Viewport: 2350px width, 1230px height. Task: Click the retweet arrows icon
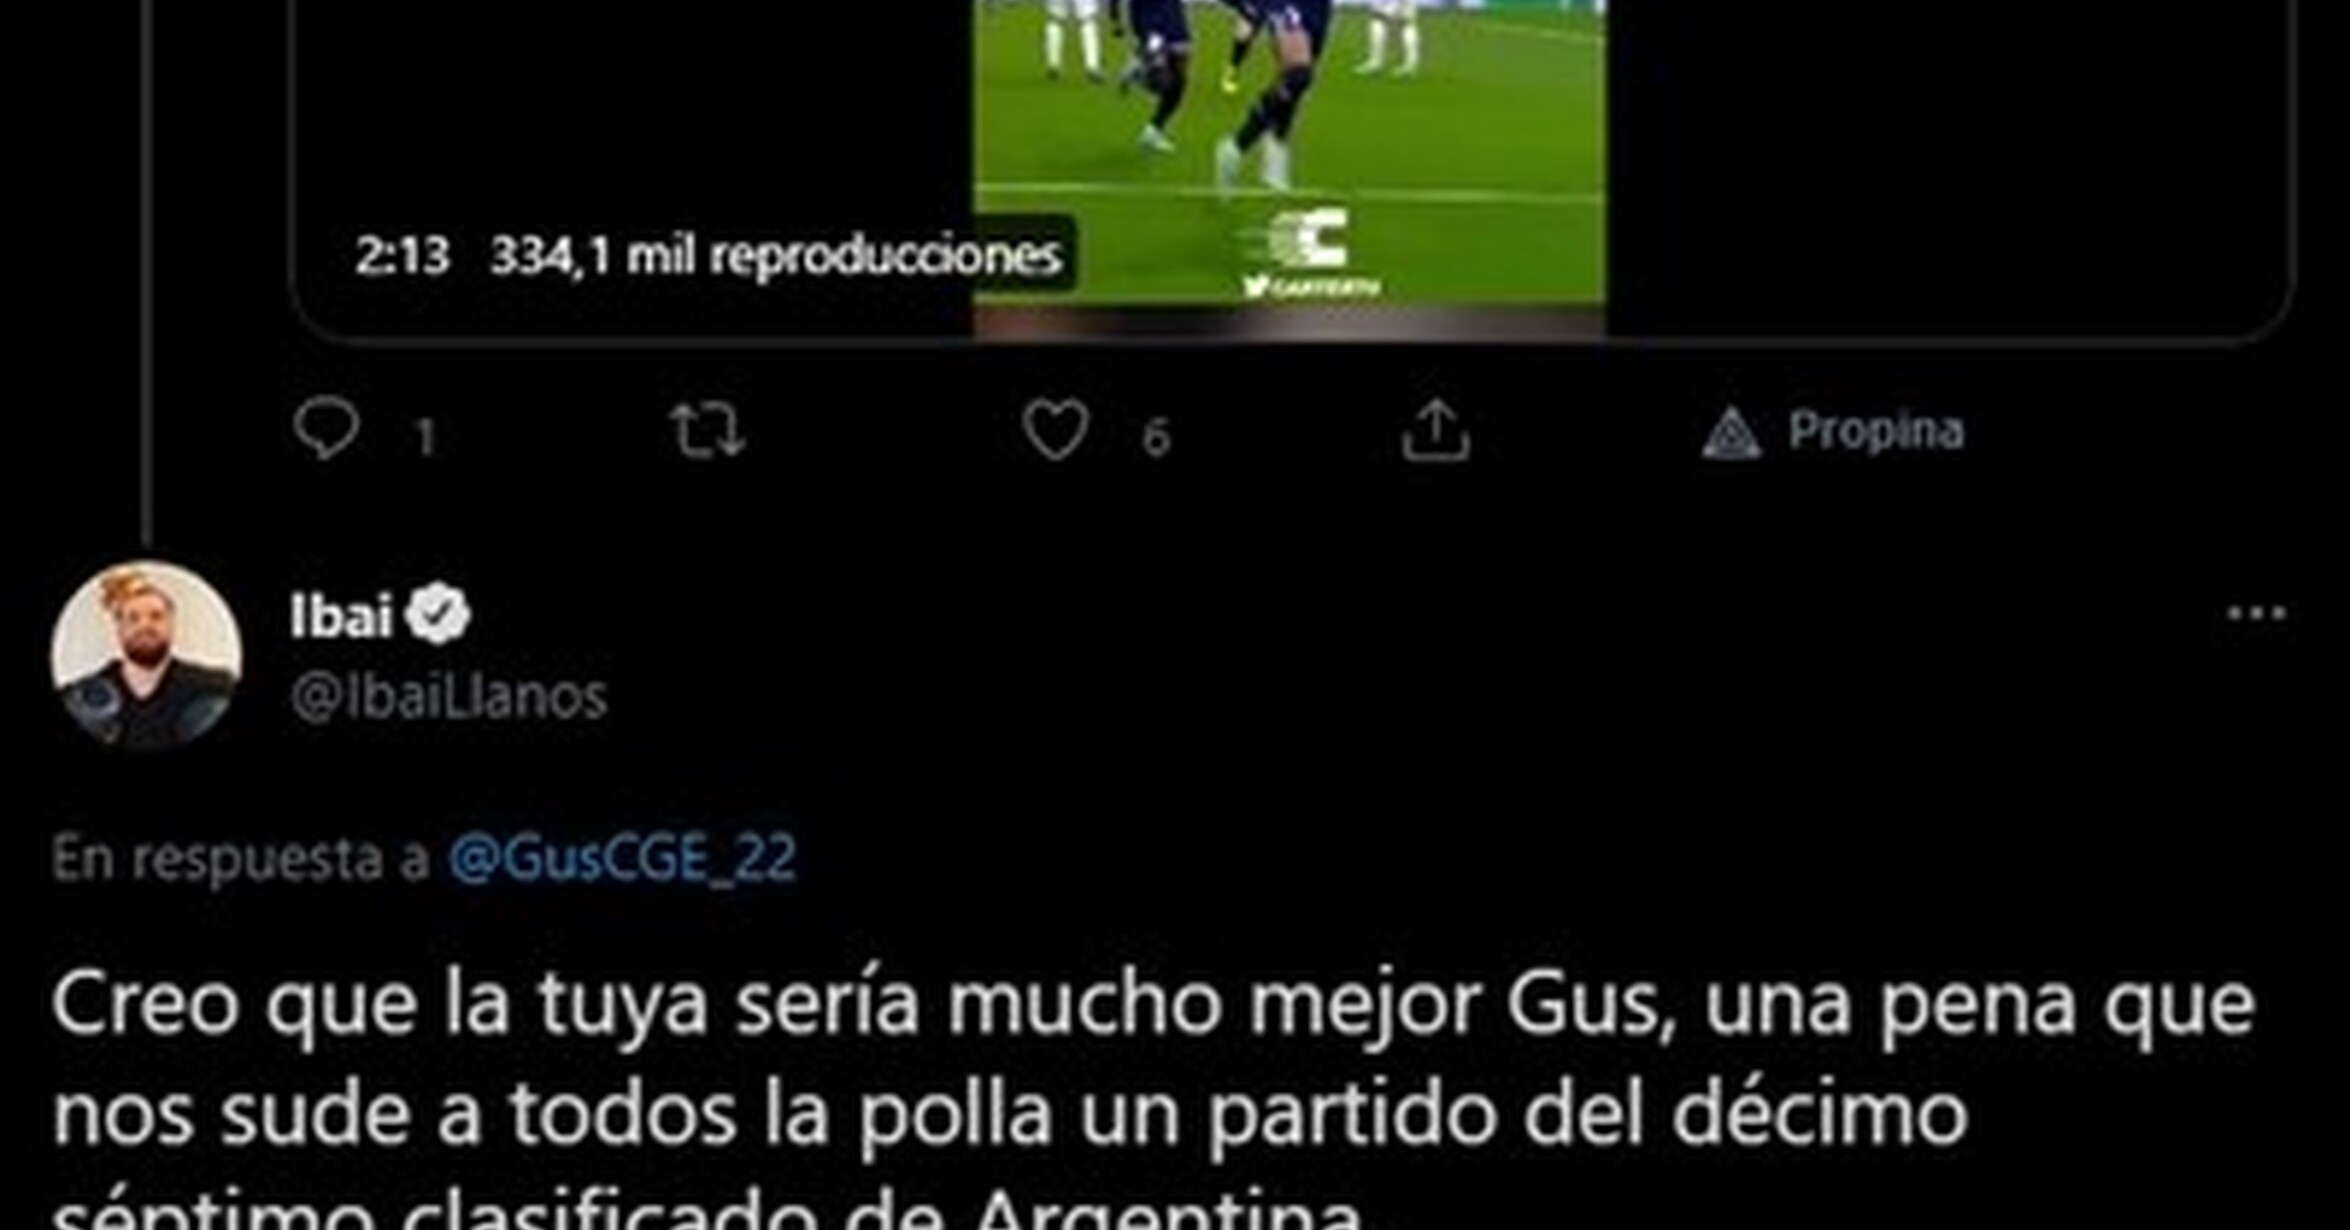click(707, 430)
